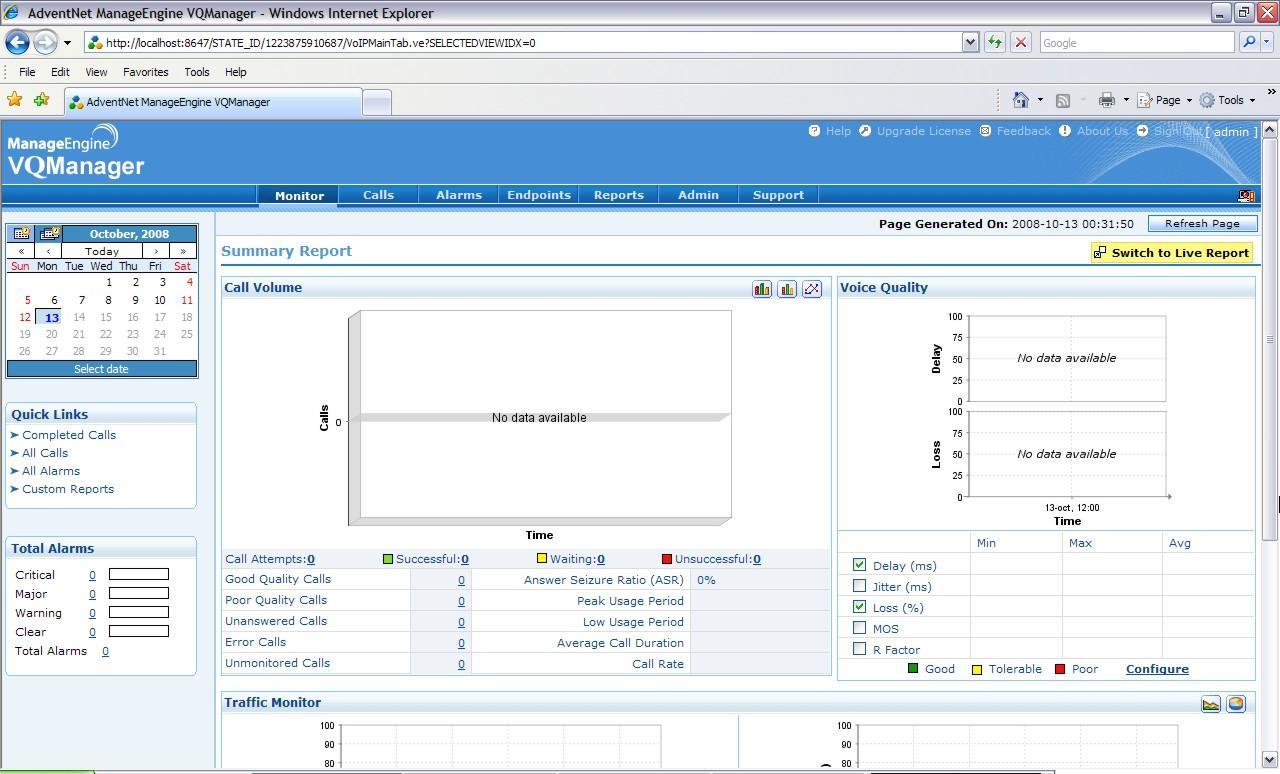Expand the Print options dropdown arrow
The width and height of the screenshot is (1280, 774).
(x=1126, y=100)
